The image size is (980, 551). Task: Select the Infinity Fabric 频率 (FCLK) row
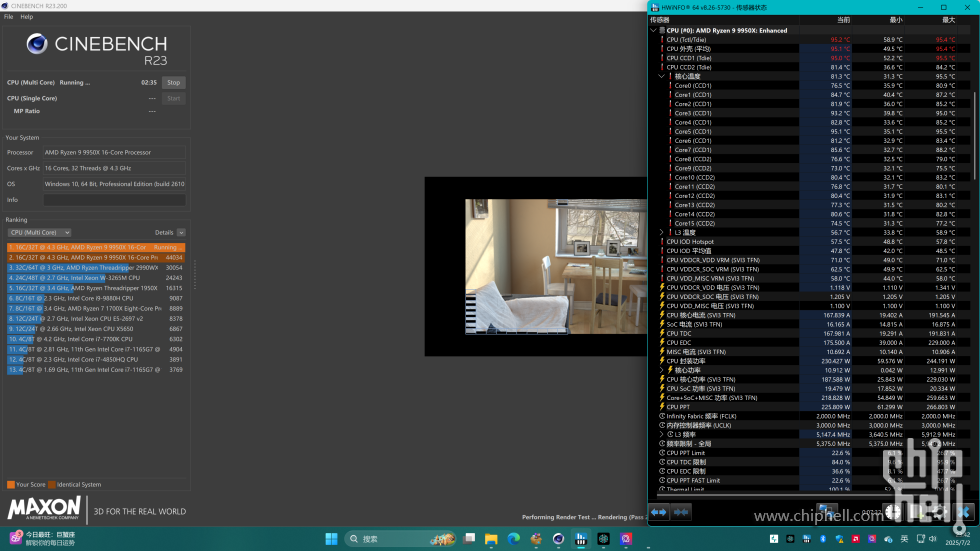click(x=810, y=416)
